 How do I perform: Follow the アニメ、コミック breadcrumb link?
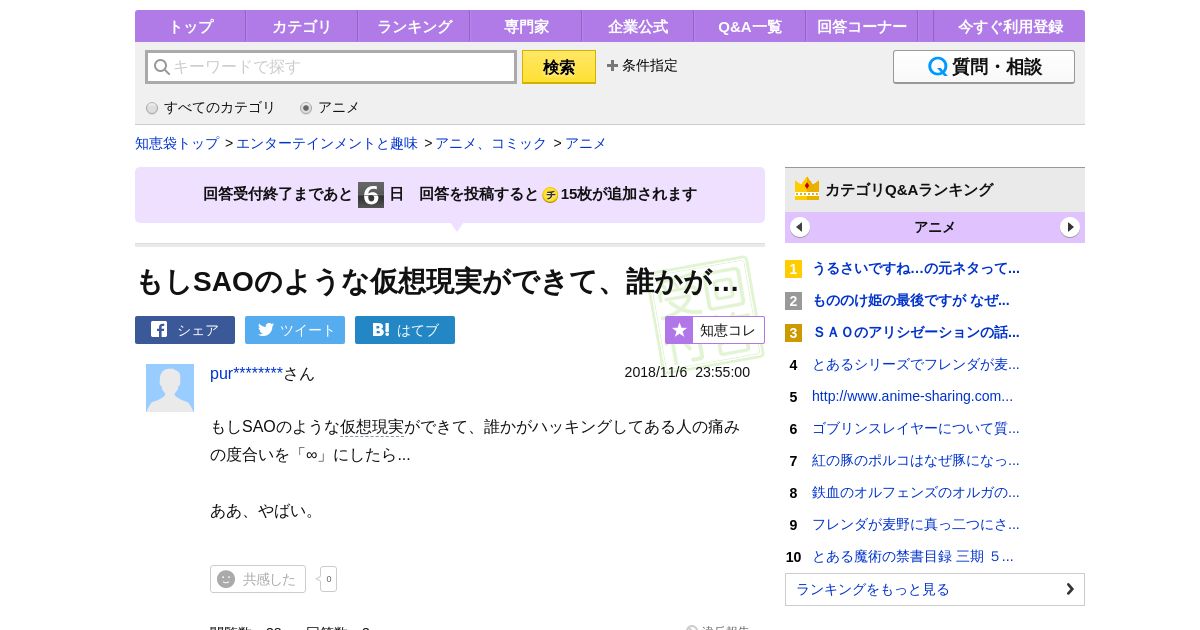(x=491, y=143)
